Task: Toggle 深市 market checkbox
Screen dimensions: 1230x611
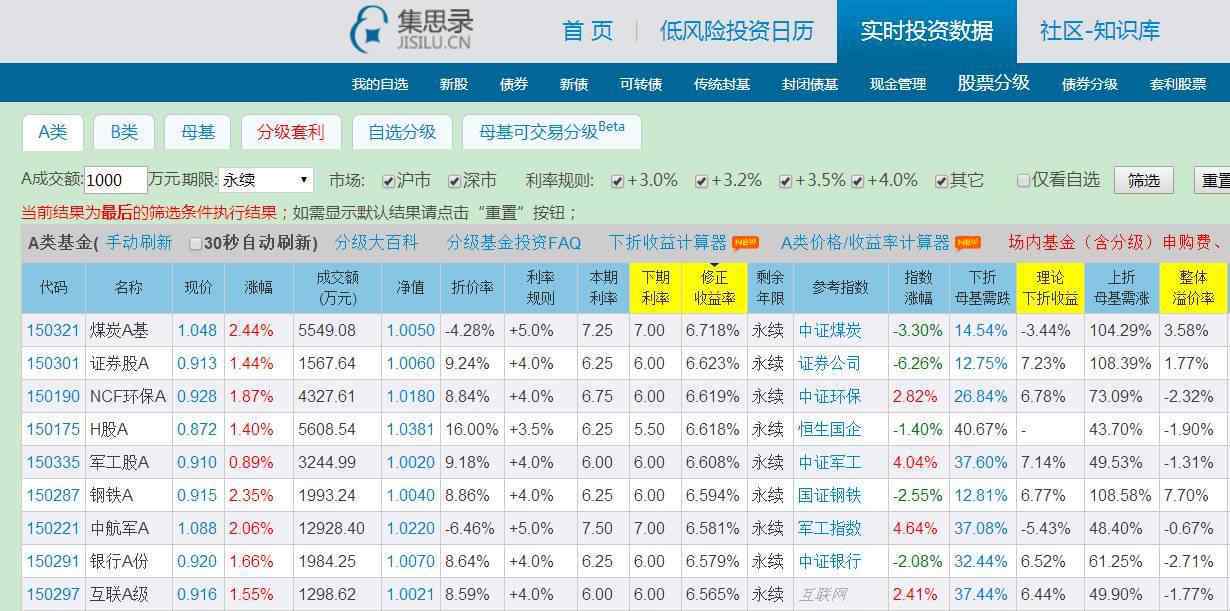Action: [454, 181]
